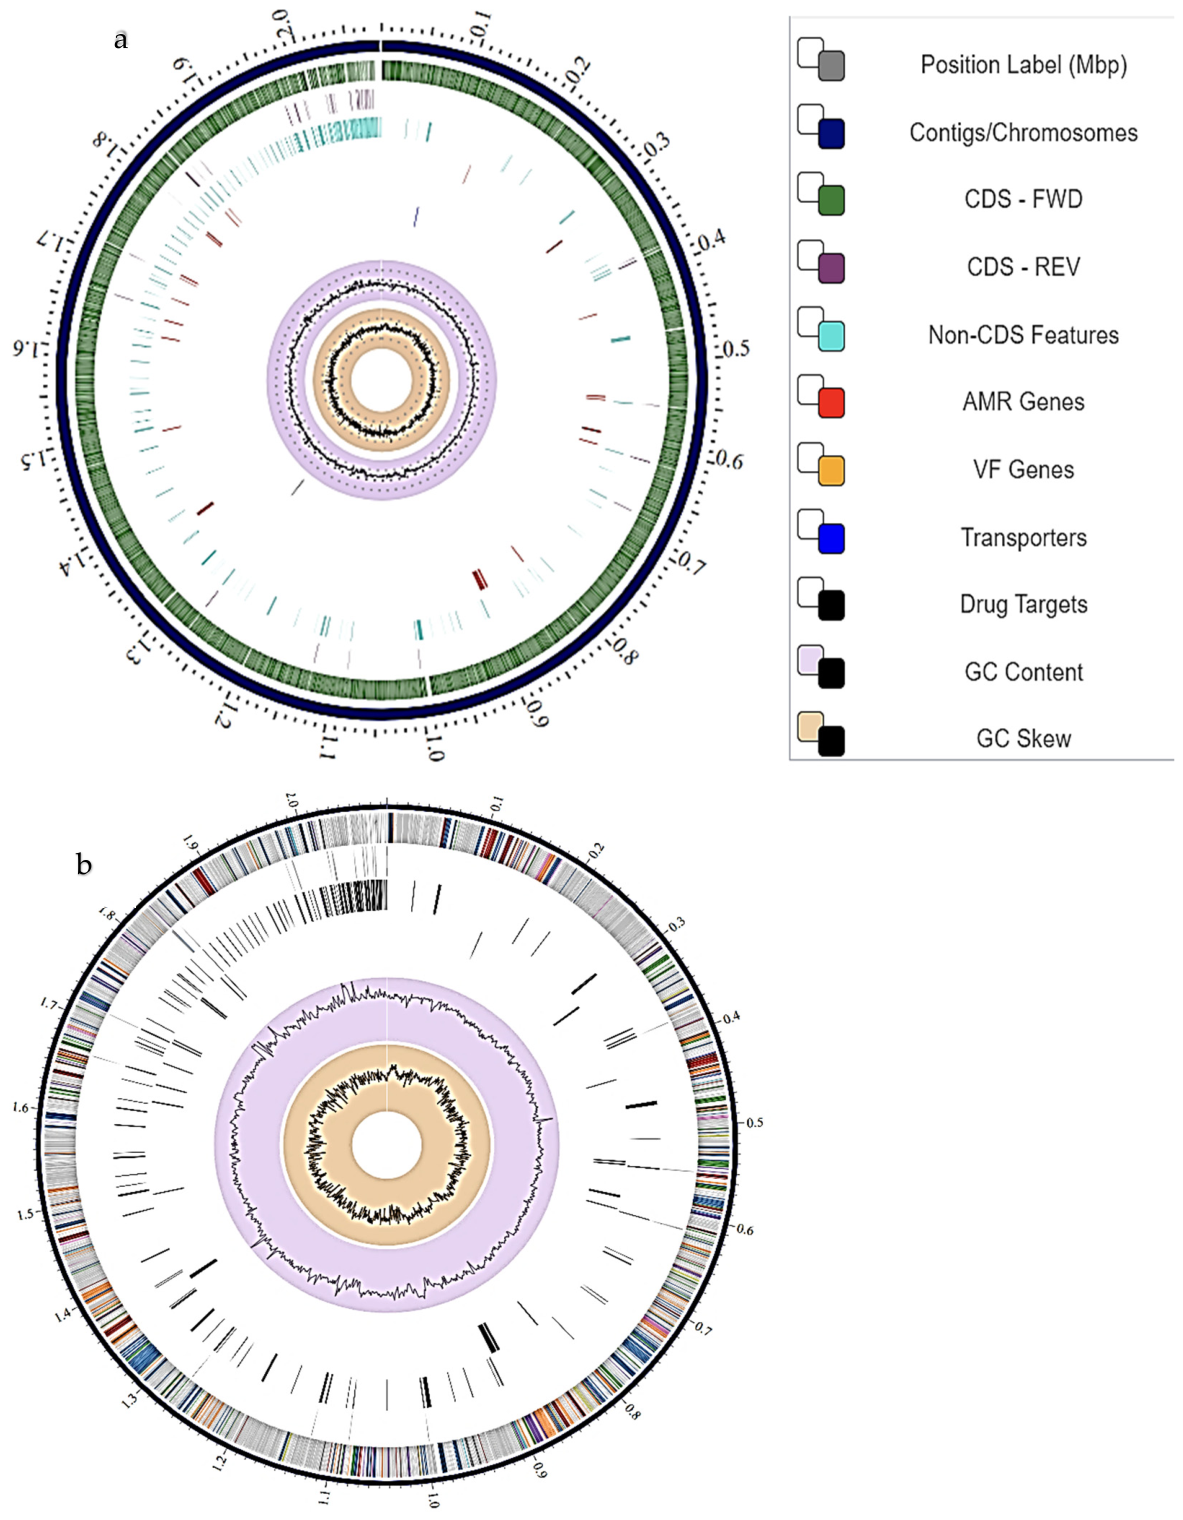Select the orange VF Genes swatch
The height and width of the screenshot is (1520, 1183).
[x=831, y=471]
